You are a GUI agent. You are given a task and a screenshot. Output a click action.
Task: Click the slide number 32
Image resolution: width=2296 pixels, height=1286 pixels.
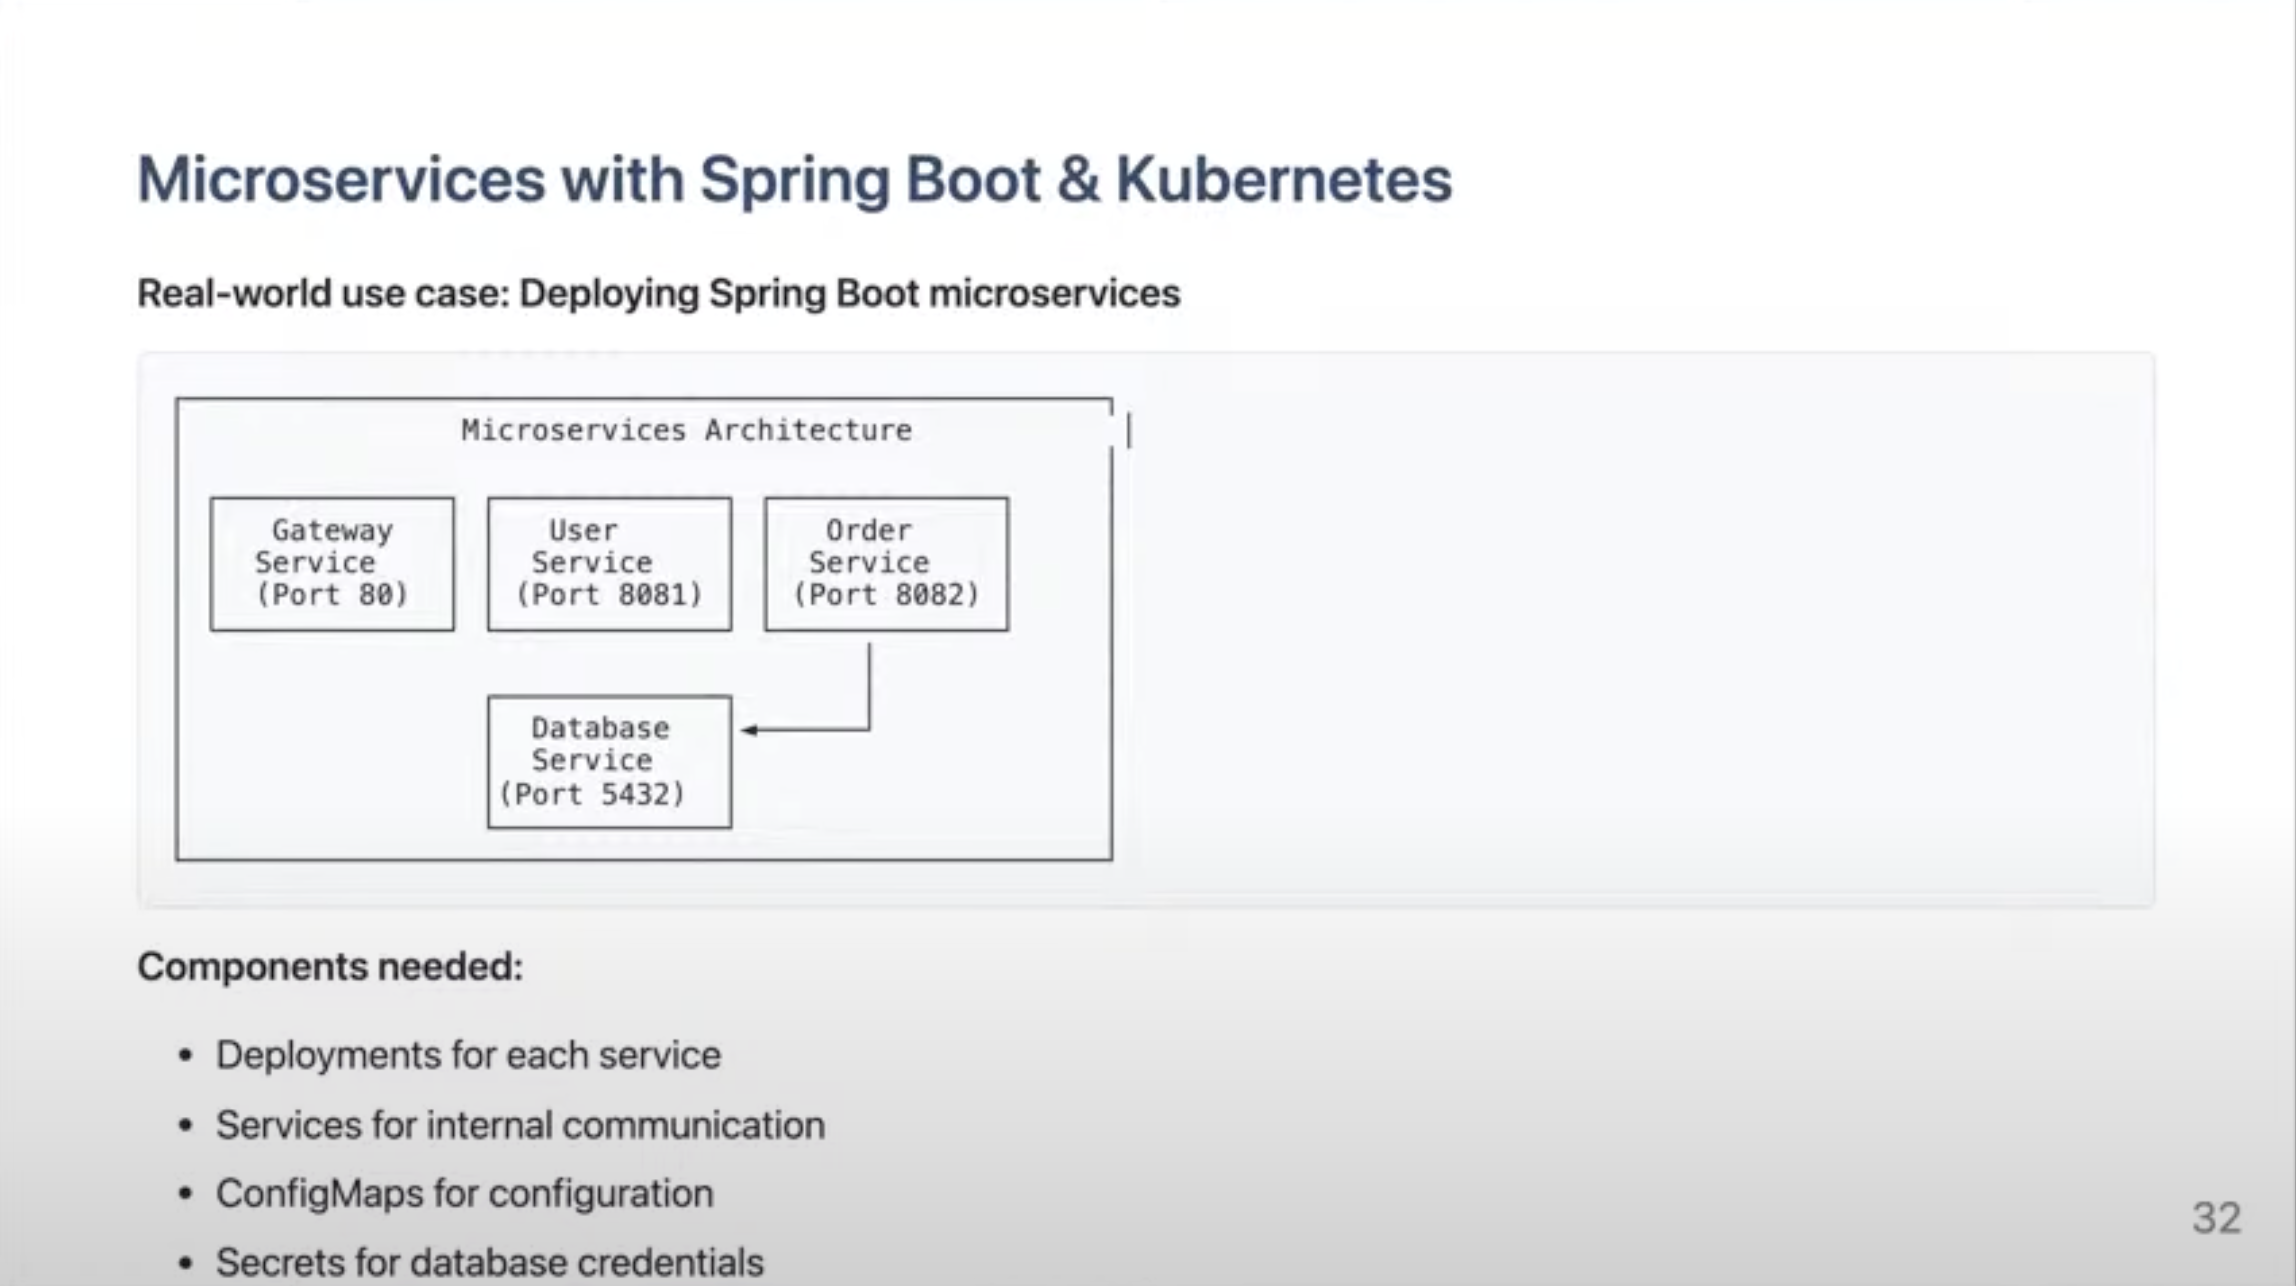pyautogui.click(x=2216, y=1218)
